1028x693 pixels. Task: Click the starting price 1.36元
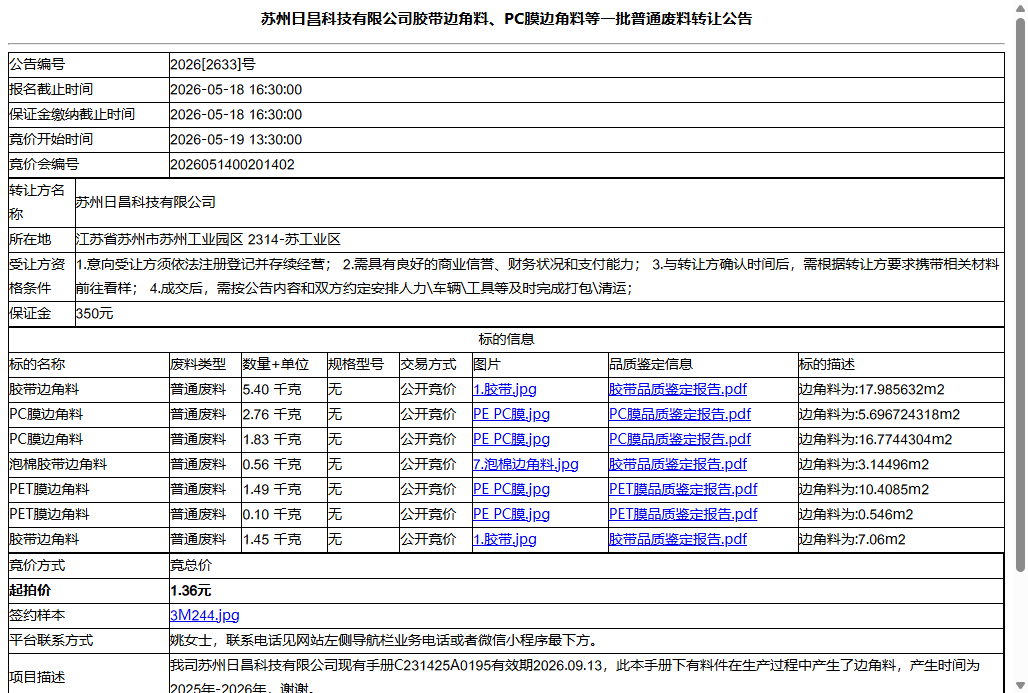point(191,590)
